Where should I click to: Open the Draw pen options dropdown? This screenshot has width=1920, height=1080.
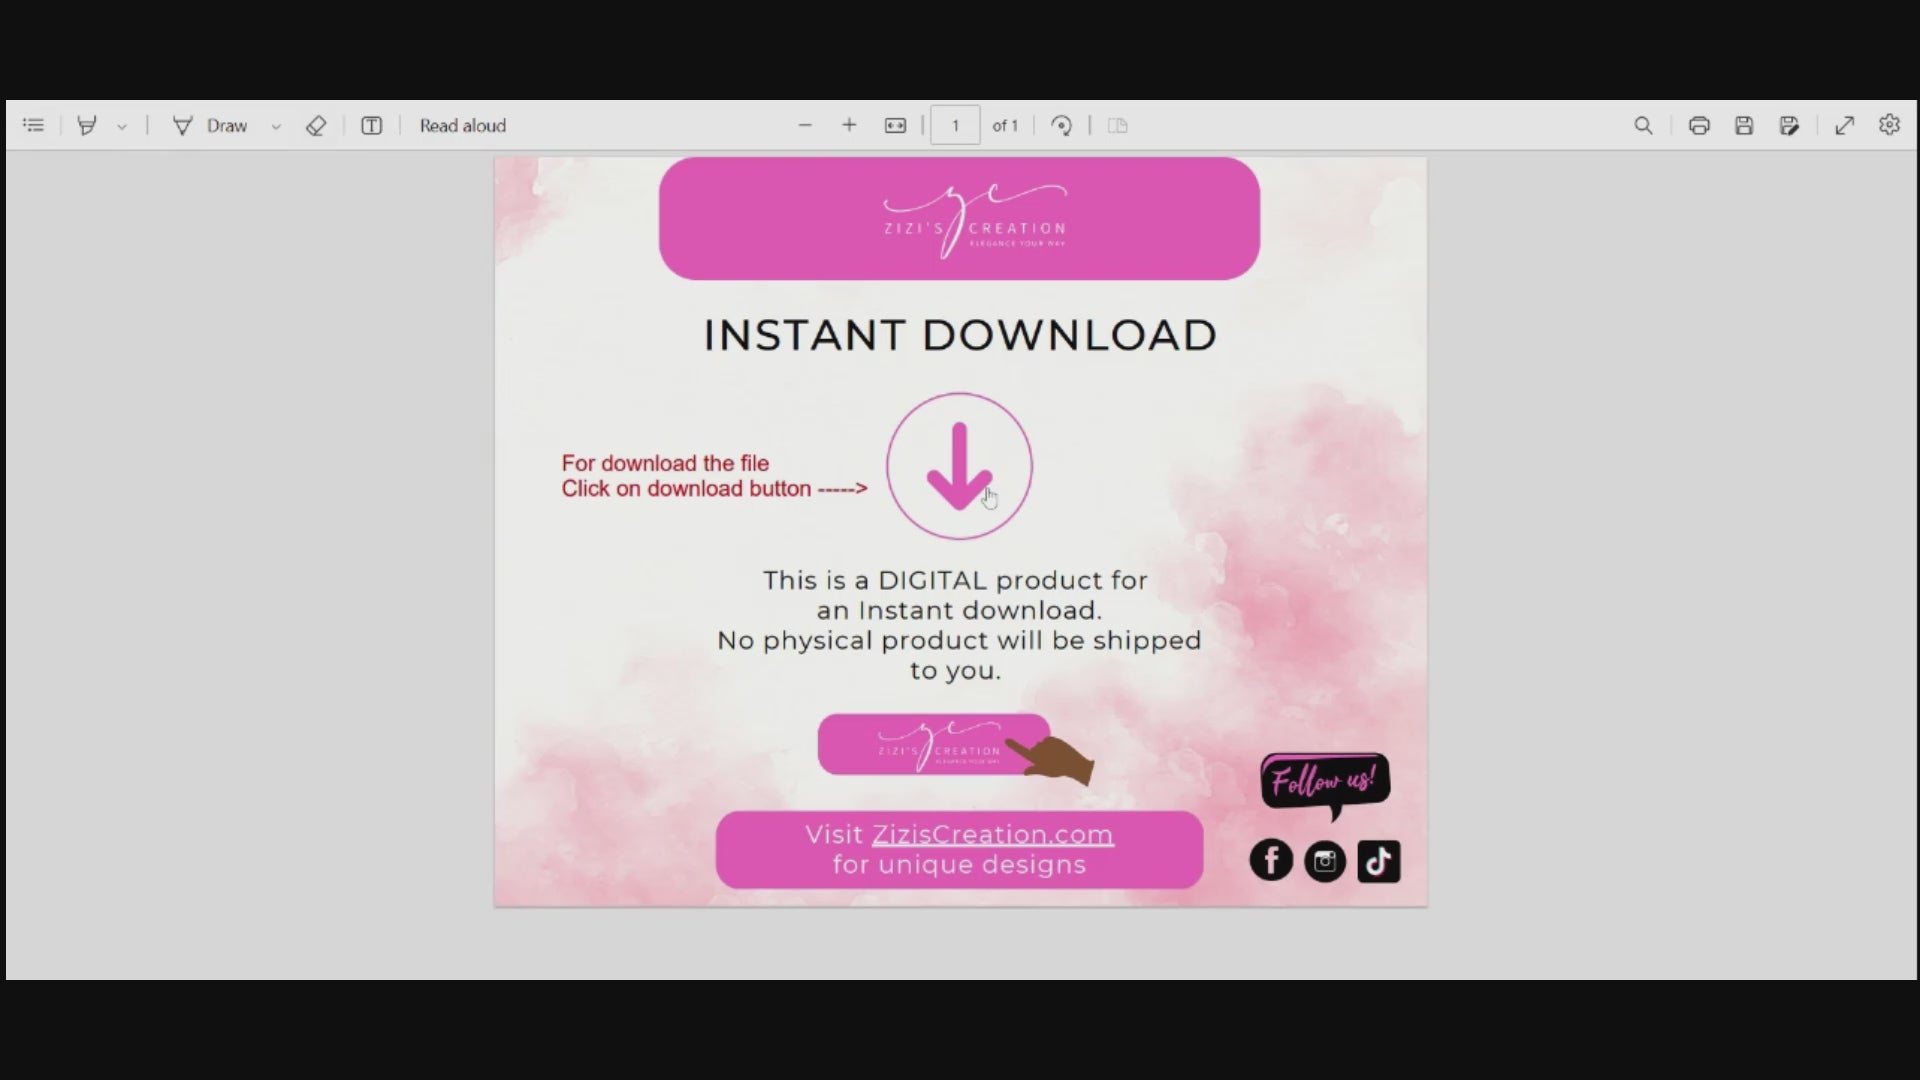click(277, 126)
